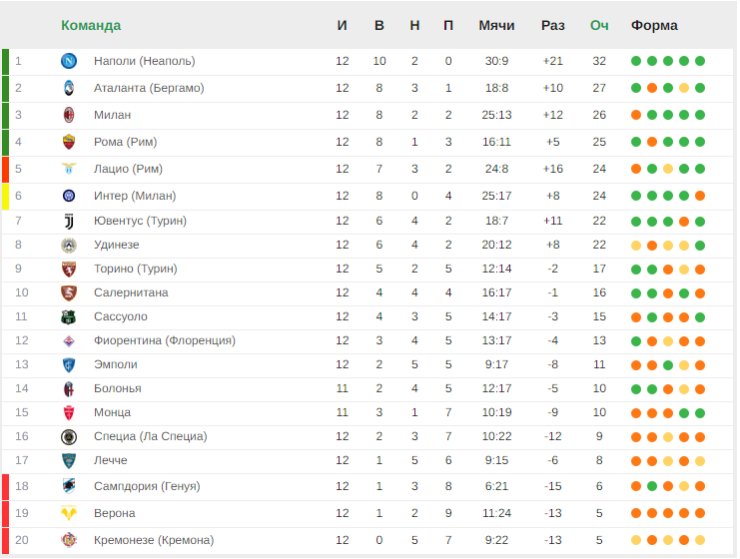
Task: Click the Roma wolf crest icon
Action: click(69, 142)
